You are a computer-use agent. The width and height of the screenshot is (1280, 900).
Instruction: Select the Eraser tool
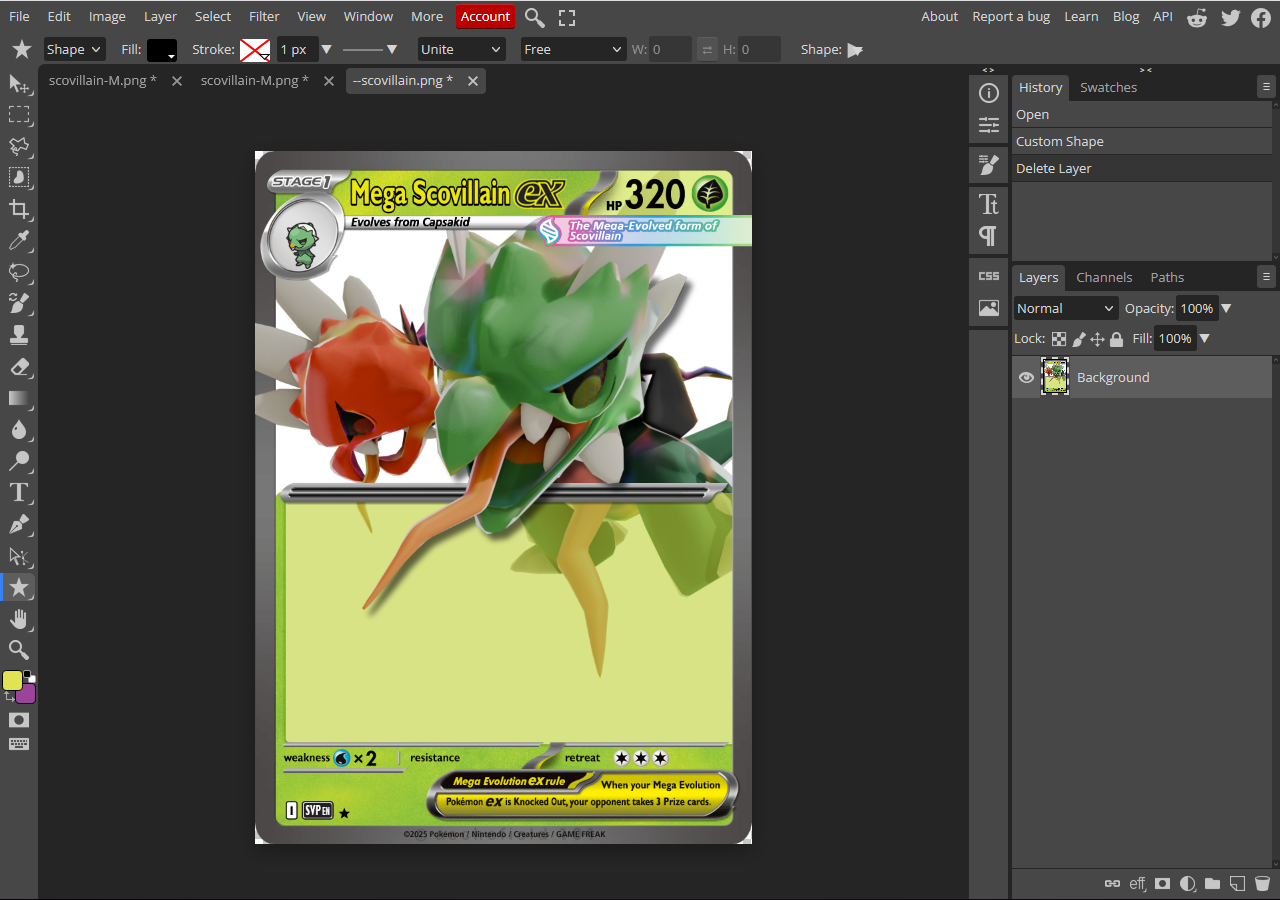tap(19, 366)
